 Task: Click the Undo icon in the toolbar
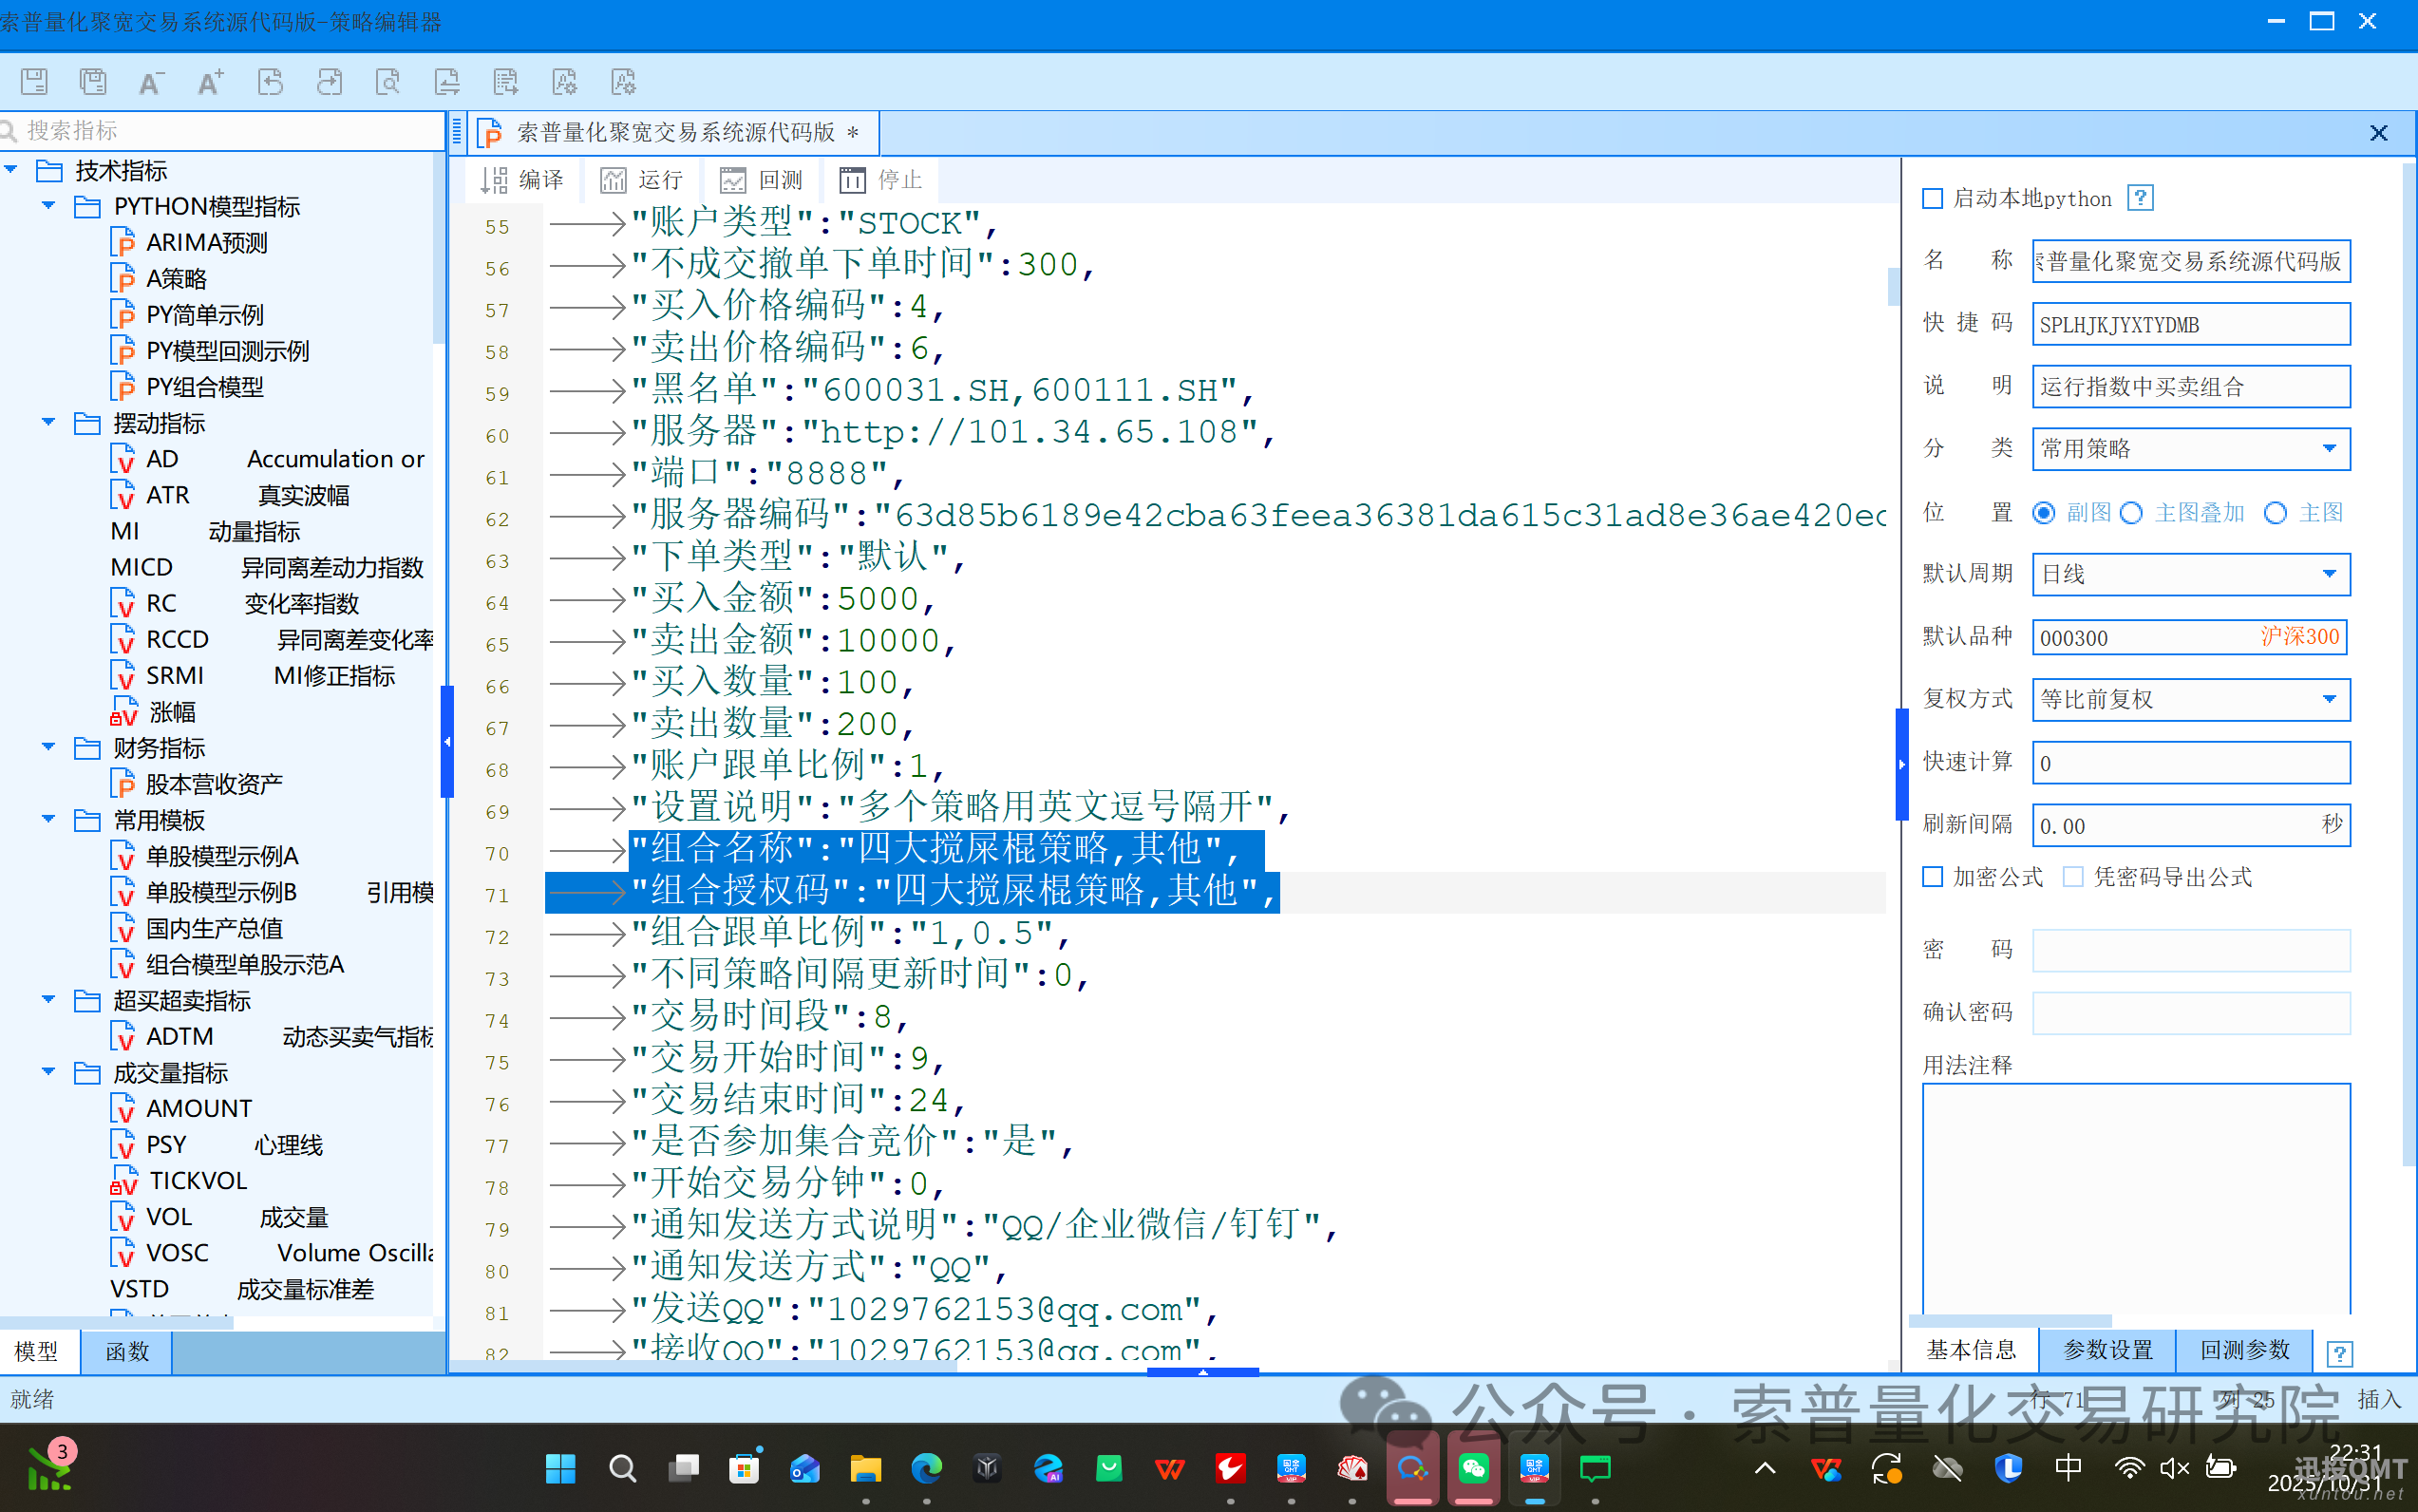[x=270, y=81]
